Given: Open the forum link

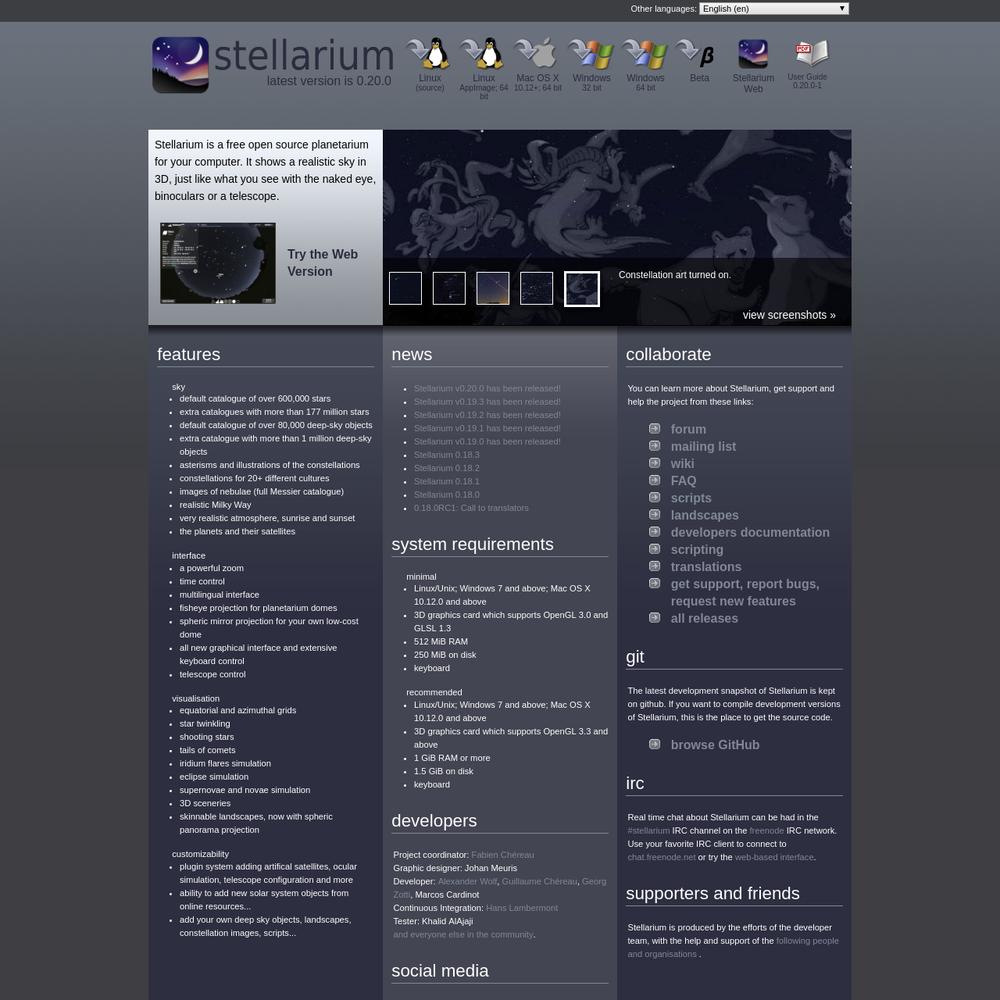Looking at the screenshot, I should click(x=688, y=429).
